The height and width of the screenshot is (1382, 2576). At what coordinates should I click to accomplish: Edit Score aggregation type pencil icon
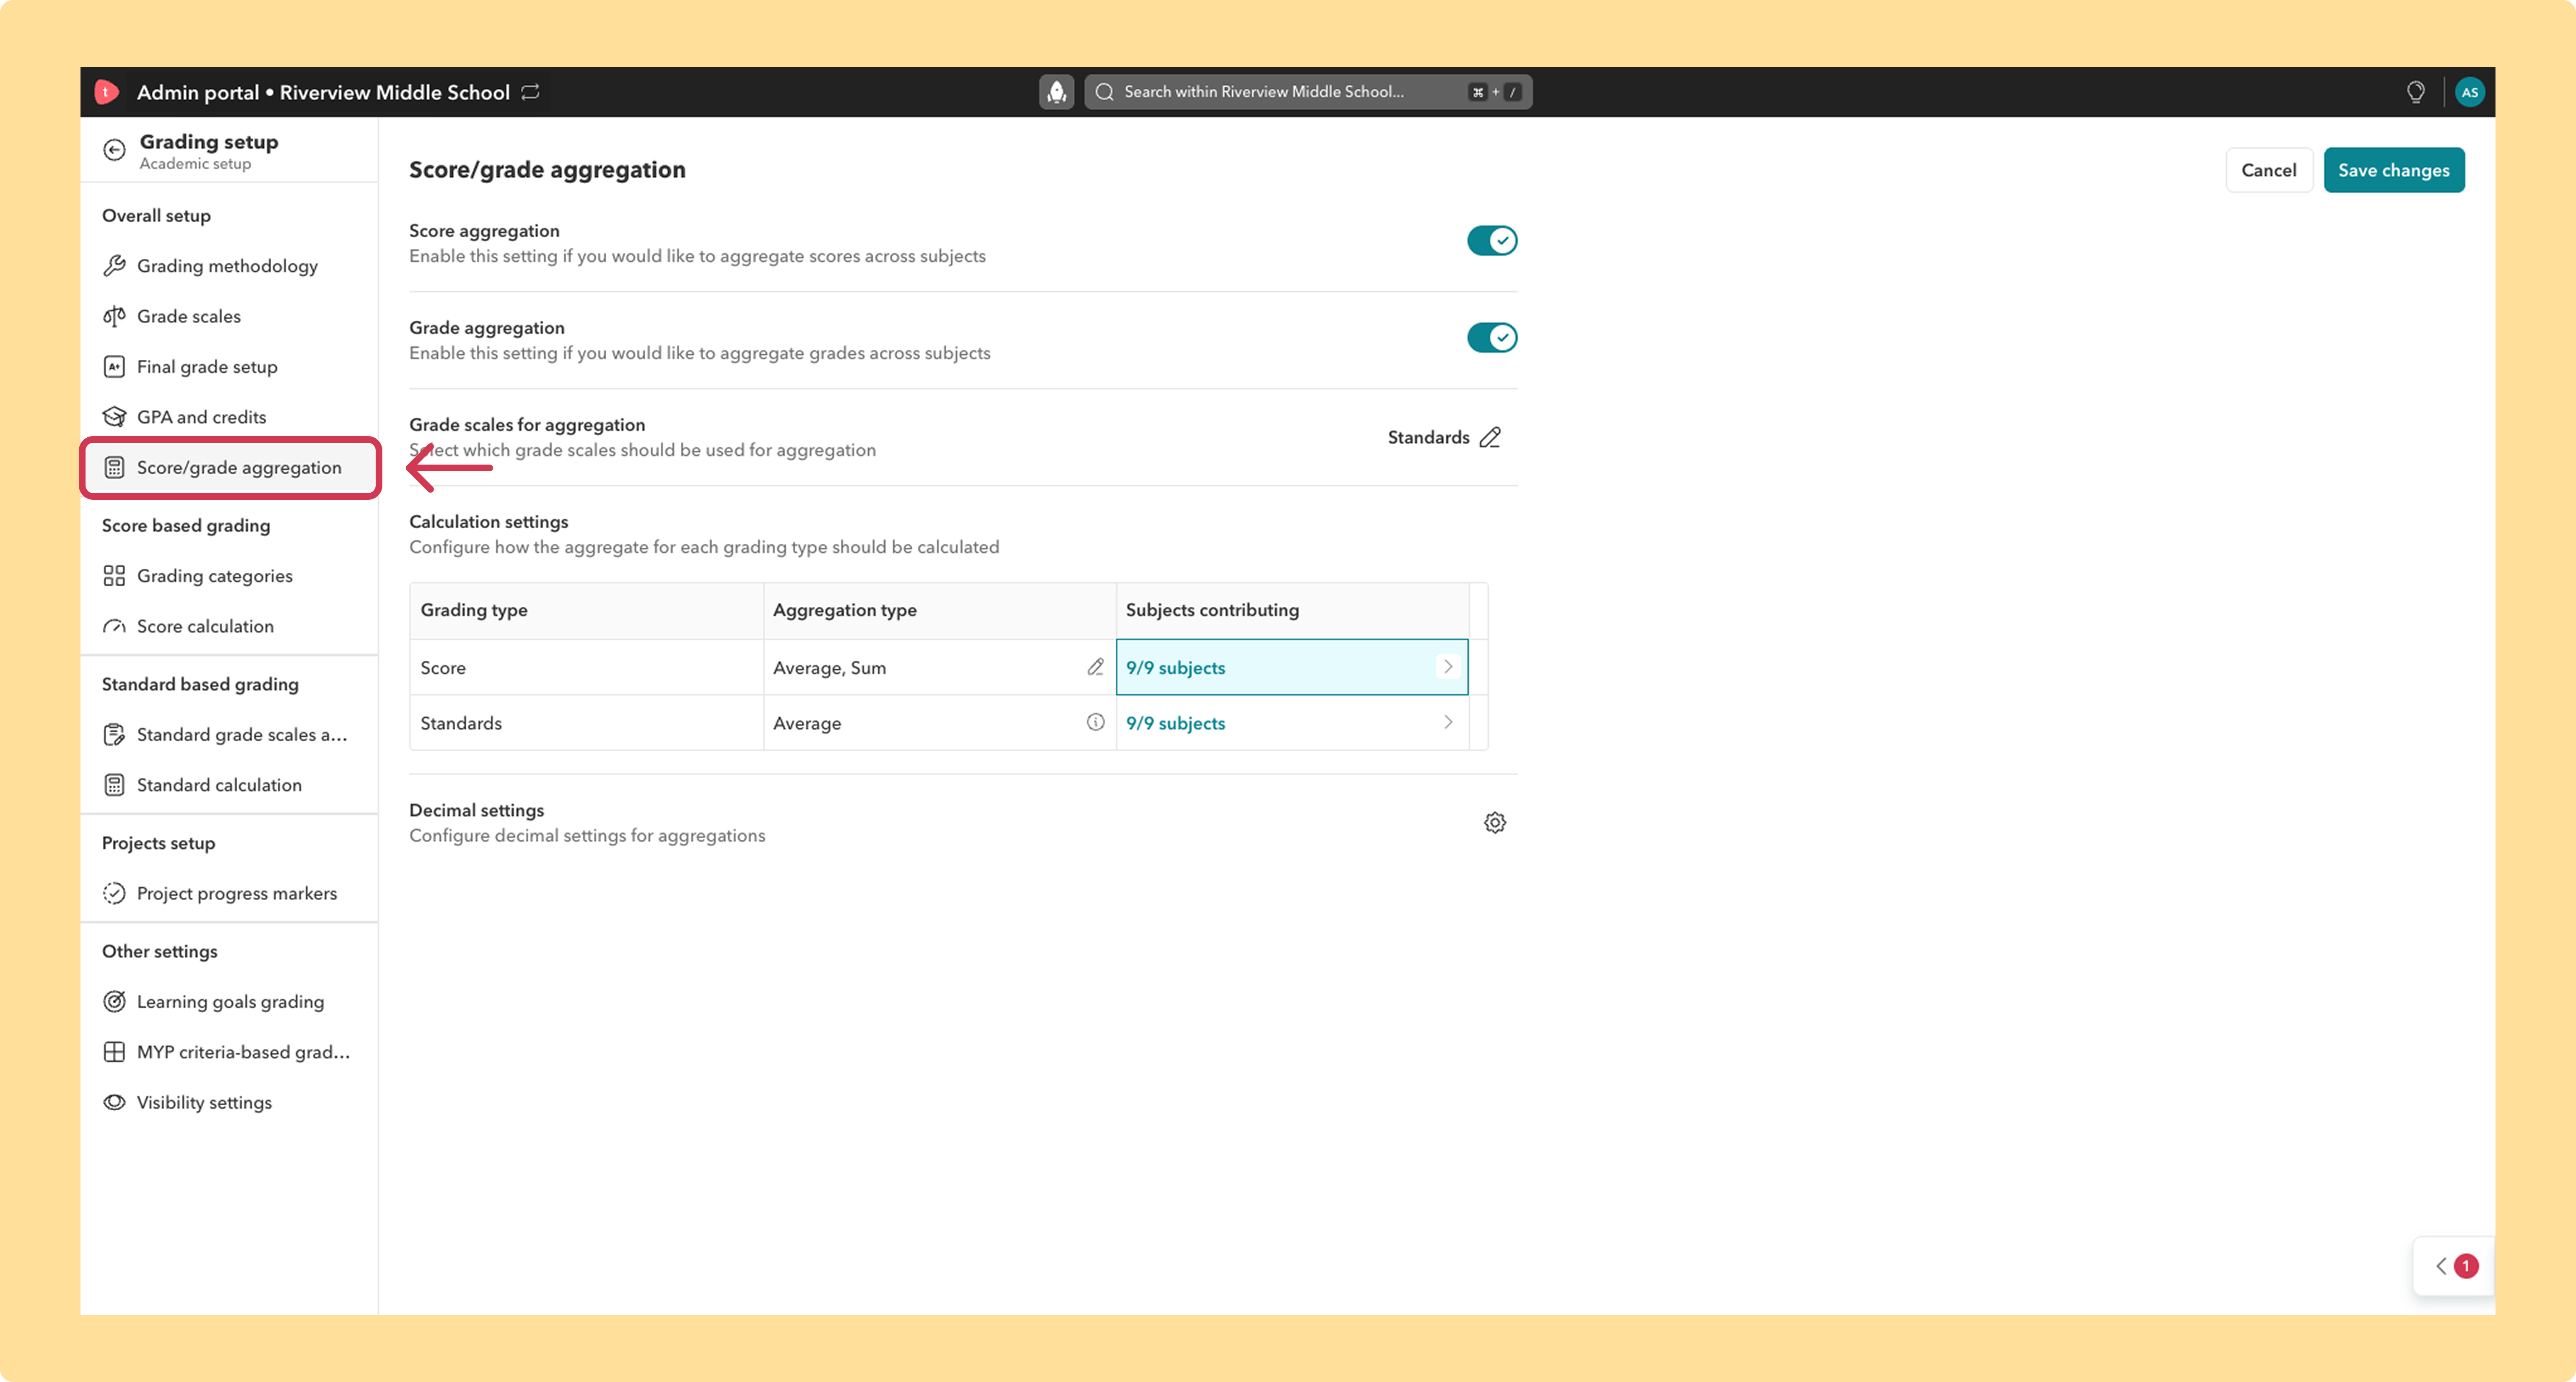click(x=1095, y=667)
